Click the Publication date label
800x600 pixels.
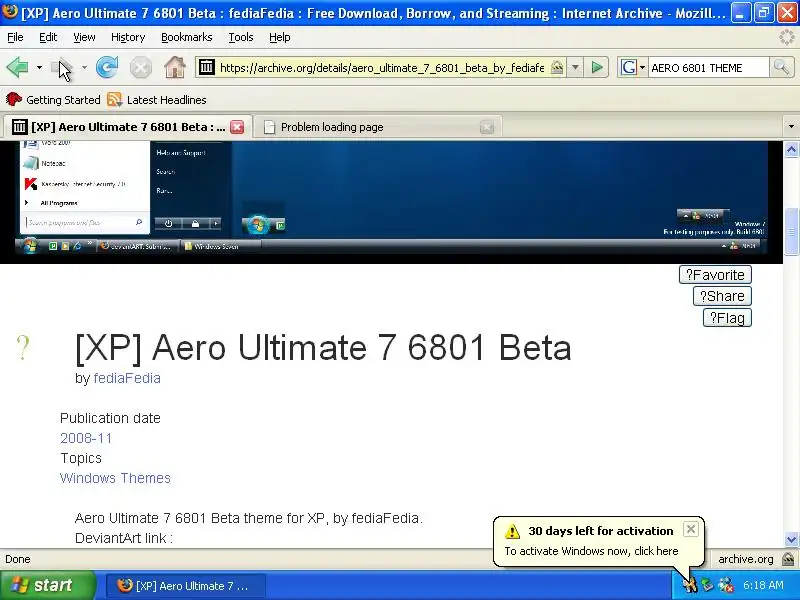pyautogui.click(x=110, y=418)
